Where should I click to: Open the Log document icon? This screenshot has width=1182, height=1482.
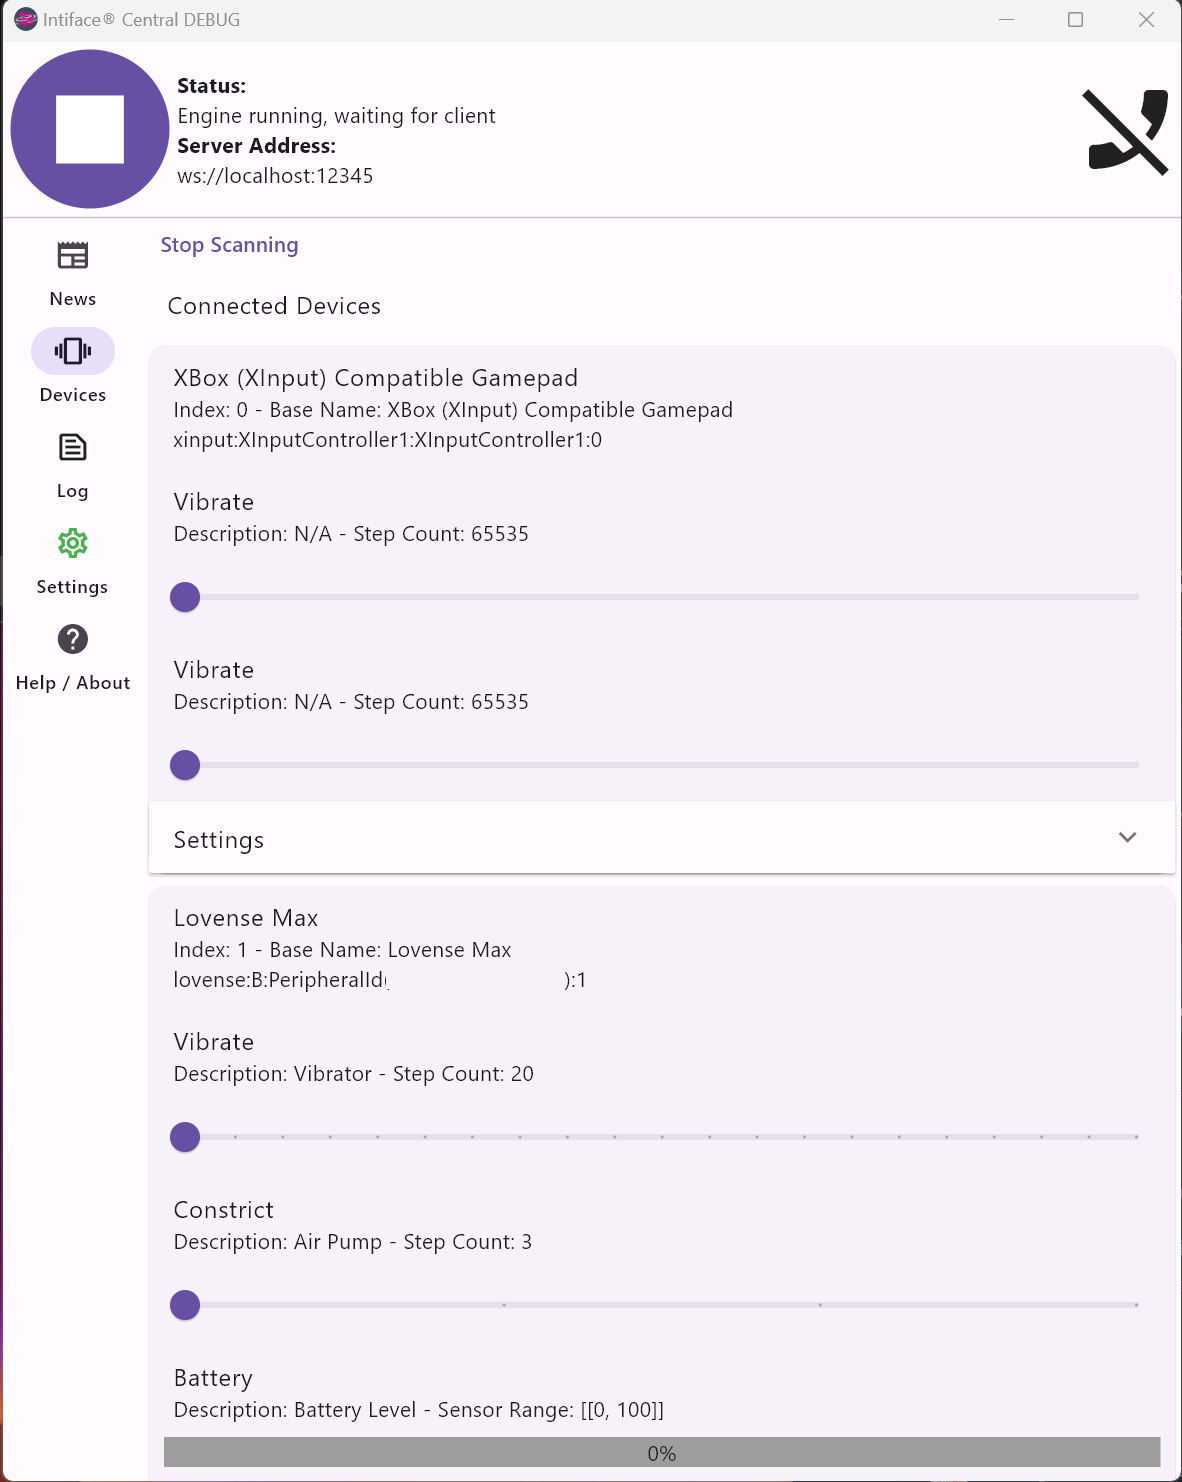(72, 447)
